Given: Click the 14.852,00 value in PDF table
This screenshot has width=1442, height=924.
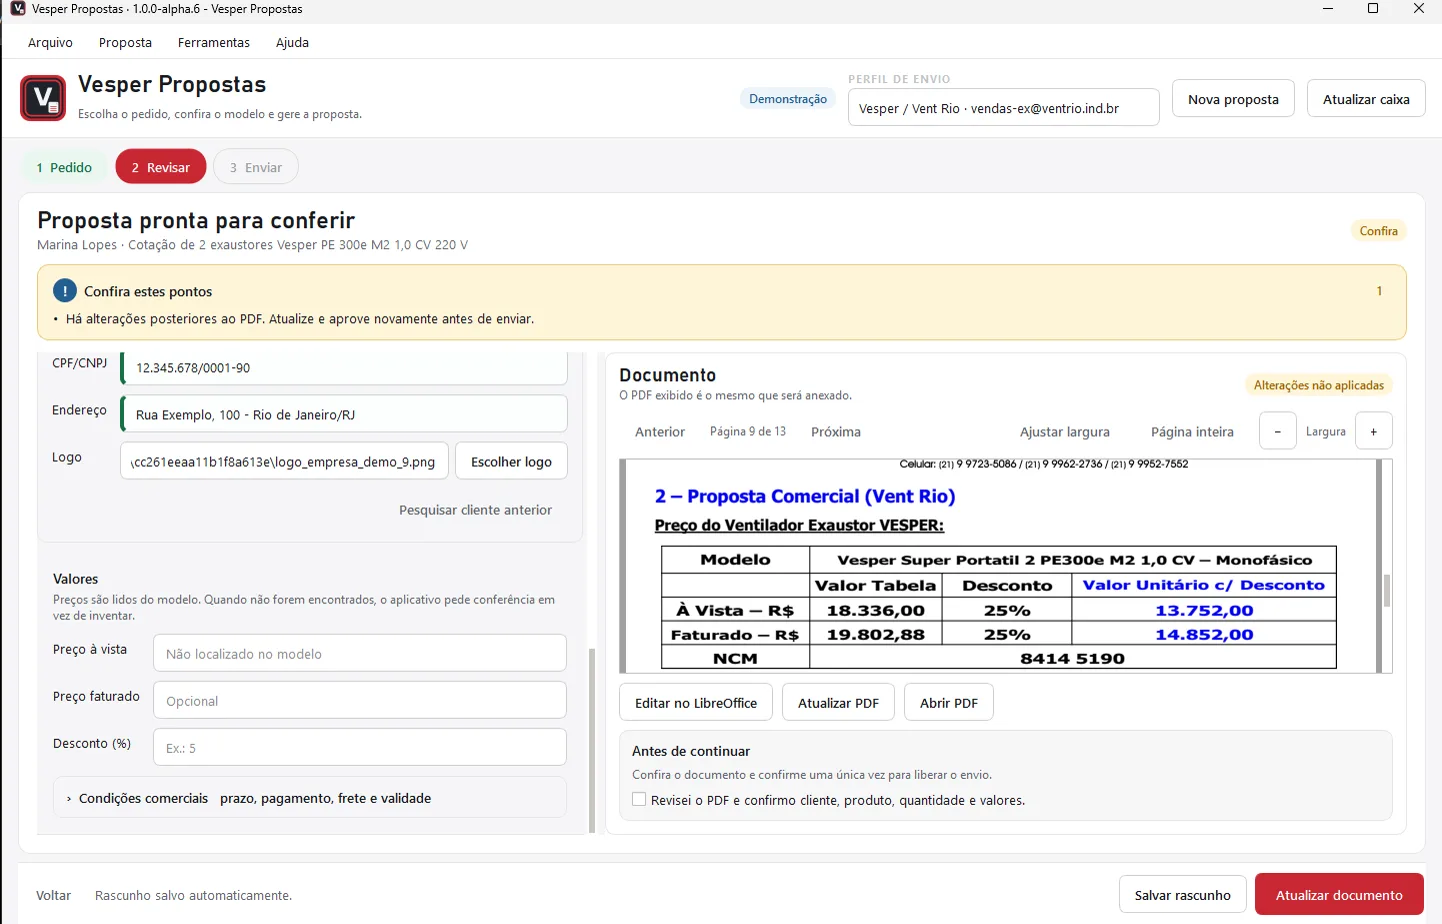Looking at the screenshot, I should pyautogui.click(x=1204, y=634).
